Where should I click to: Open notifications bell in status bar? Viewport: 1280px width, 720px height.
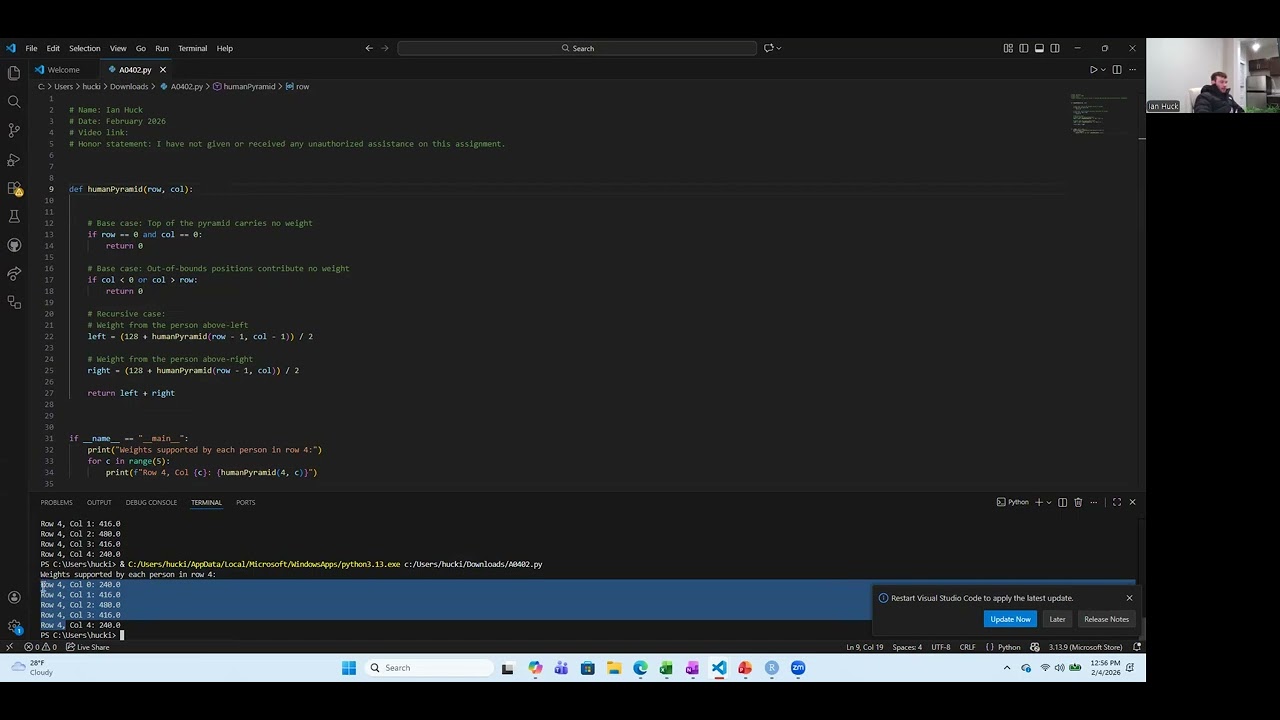pyautogui.click(x=1137, y=647)
